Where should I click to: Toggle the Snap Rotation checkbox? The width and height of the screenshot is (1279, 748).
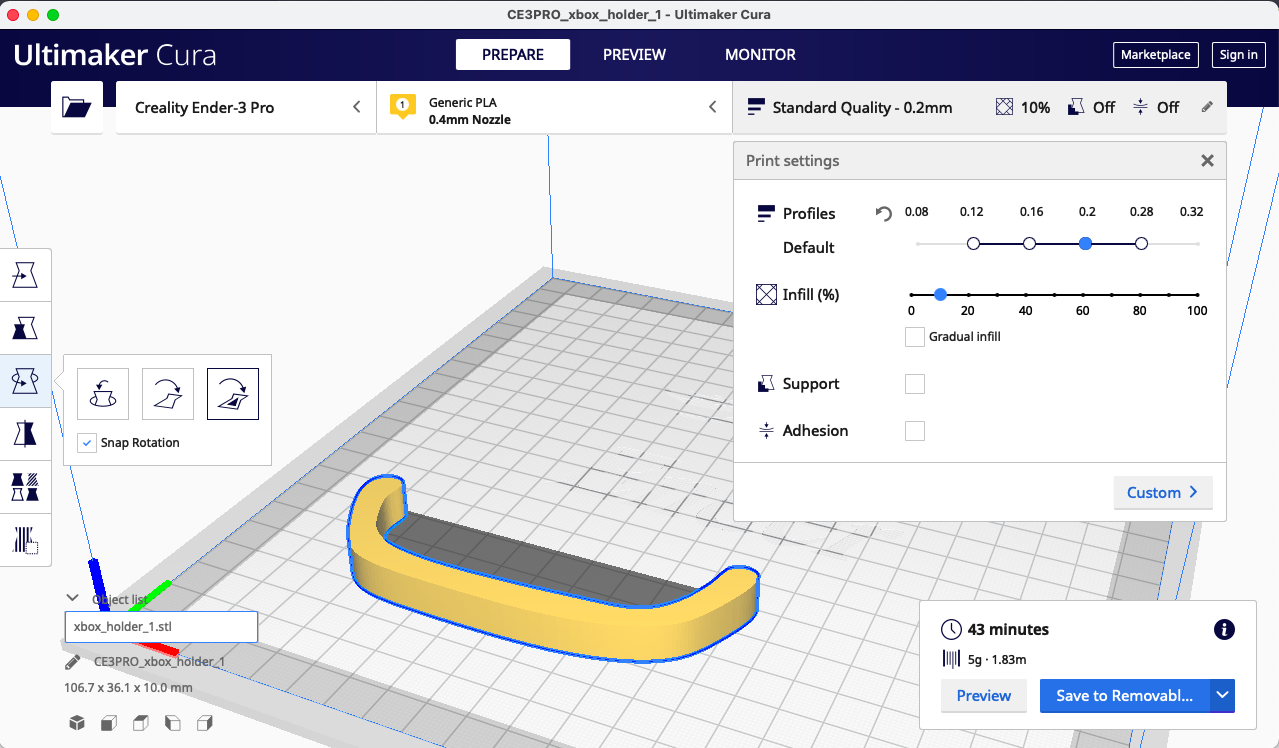(x=87, y=442)
